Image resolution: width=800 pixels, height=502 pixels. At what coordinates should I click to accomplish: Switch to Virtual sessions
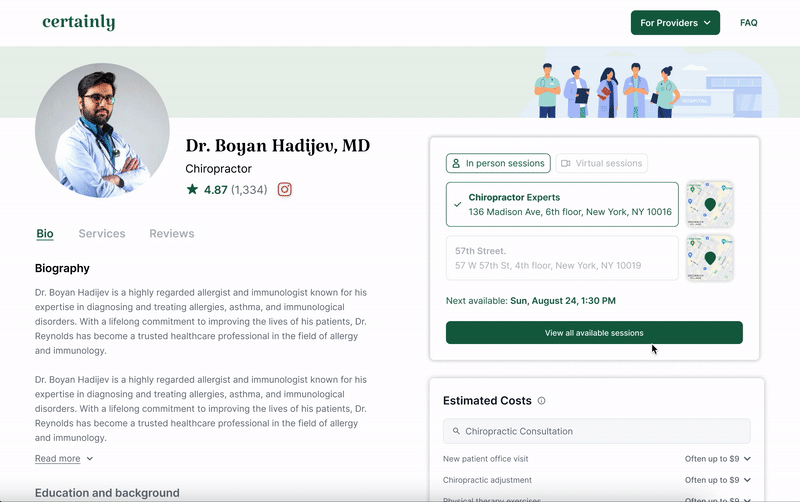(x=602, y=163)
